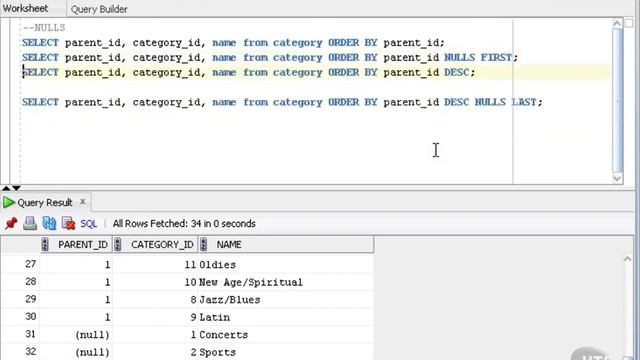Viewport: 640px width, 360px height.
Task: Select row number 27
Action: click(30, 264)
